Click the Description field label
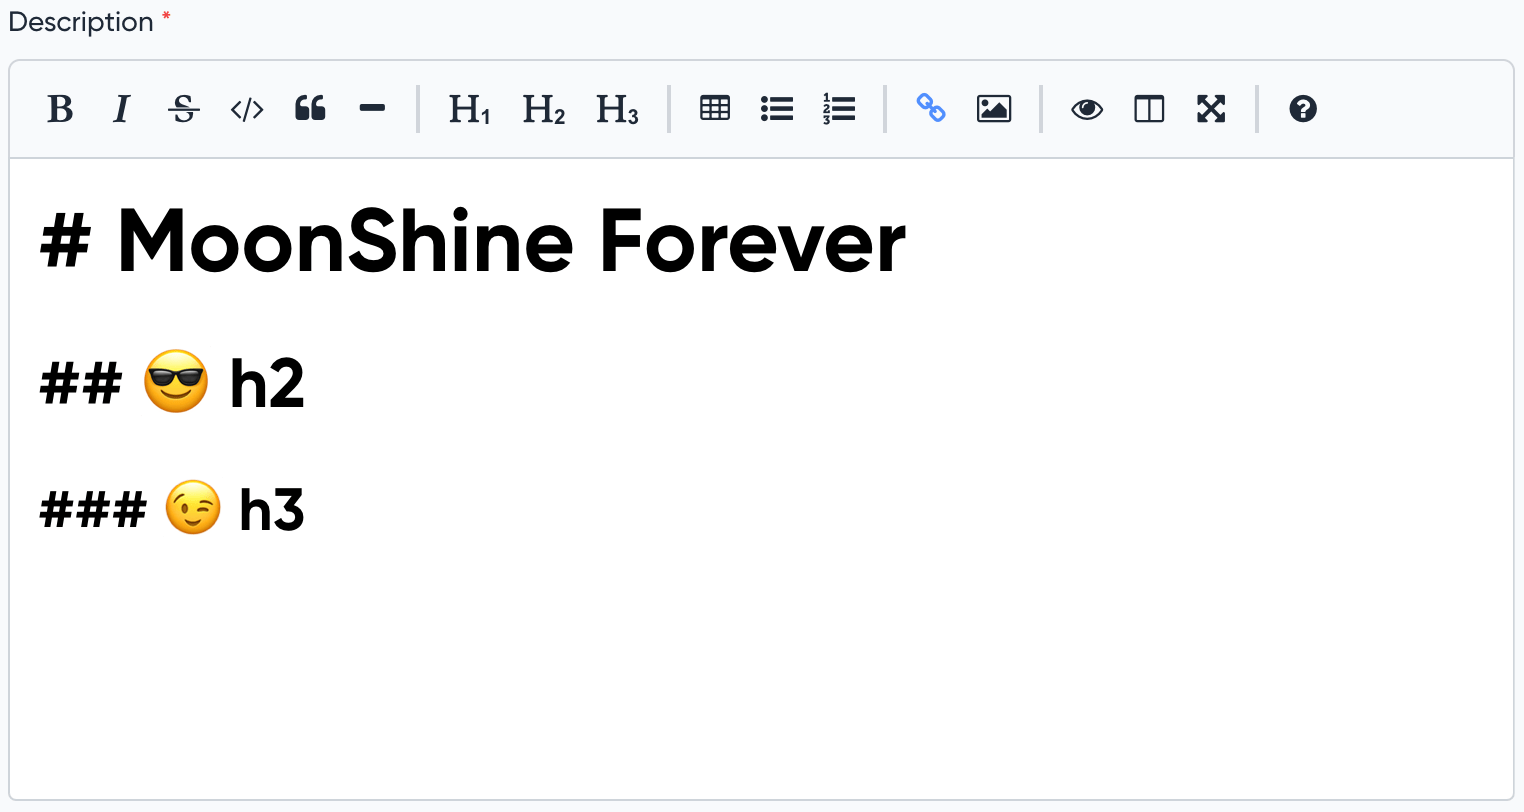 [x=81, y=22]
